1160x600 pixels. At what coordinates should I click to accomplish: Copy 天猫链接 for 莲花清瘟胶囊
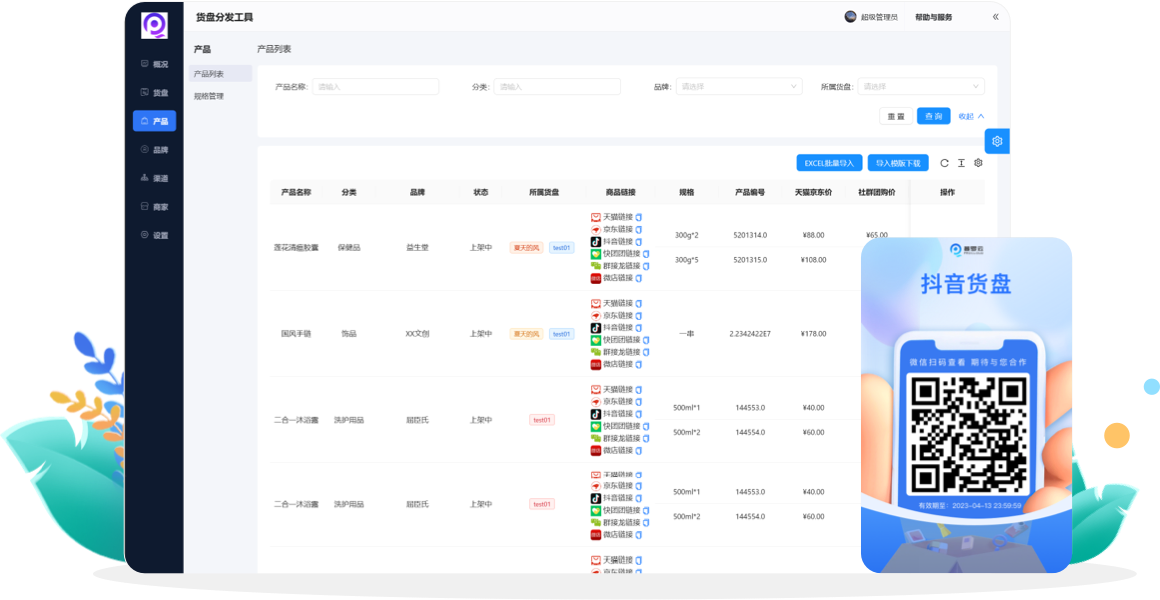coord(638,218)
